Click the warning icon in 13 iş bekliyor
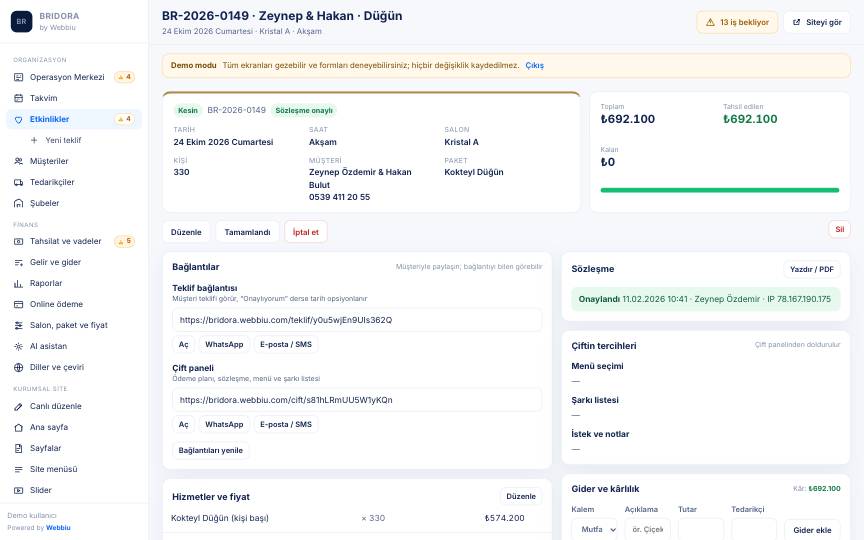The height and width of the screenshot is (540, 864). tap(710, 23)
